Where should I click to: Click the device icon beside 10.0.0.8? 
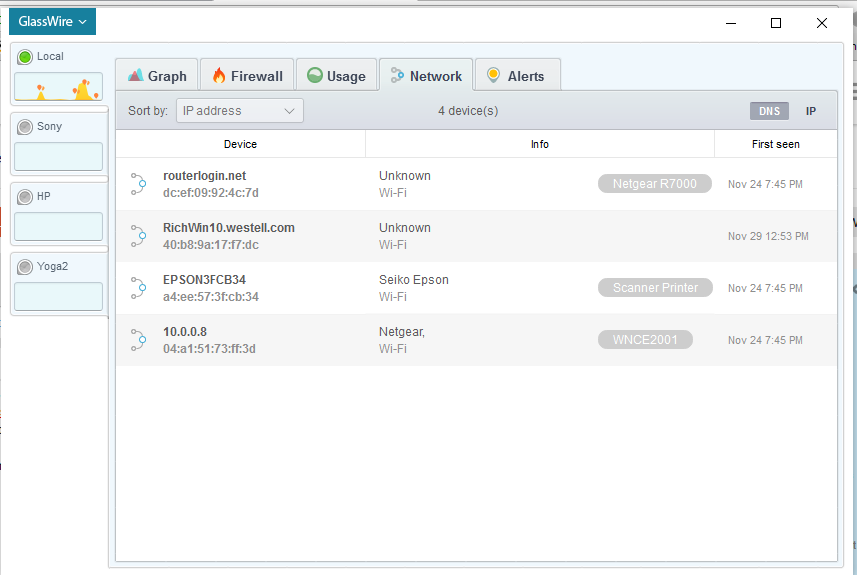tap(138, 340)
